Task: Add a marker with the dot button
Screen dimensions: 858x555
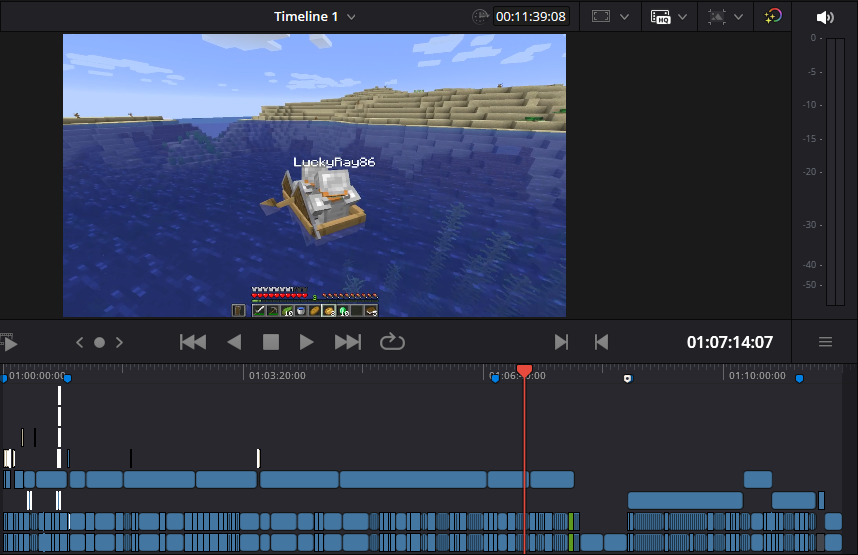Action: click(x=99, y=343)
